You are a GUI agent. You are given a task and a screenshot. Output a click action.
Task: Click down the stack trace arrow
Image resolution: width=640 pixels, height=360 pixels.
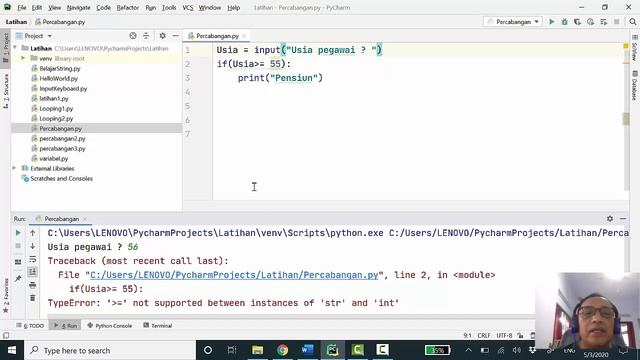point(33,246)
